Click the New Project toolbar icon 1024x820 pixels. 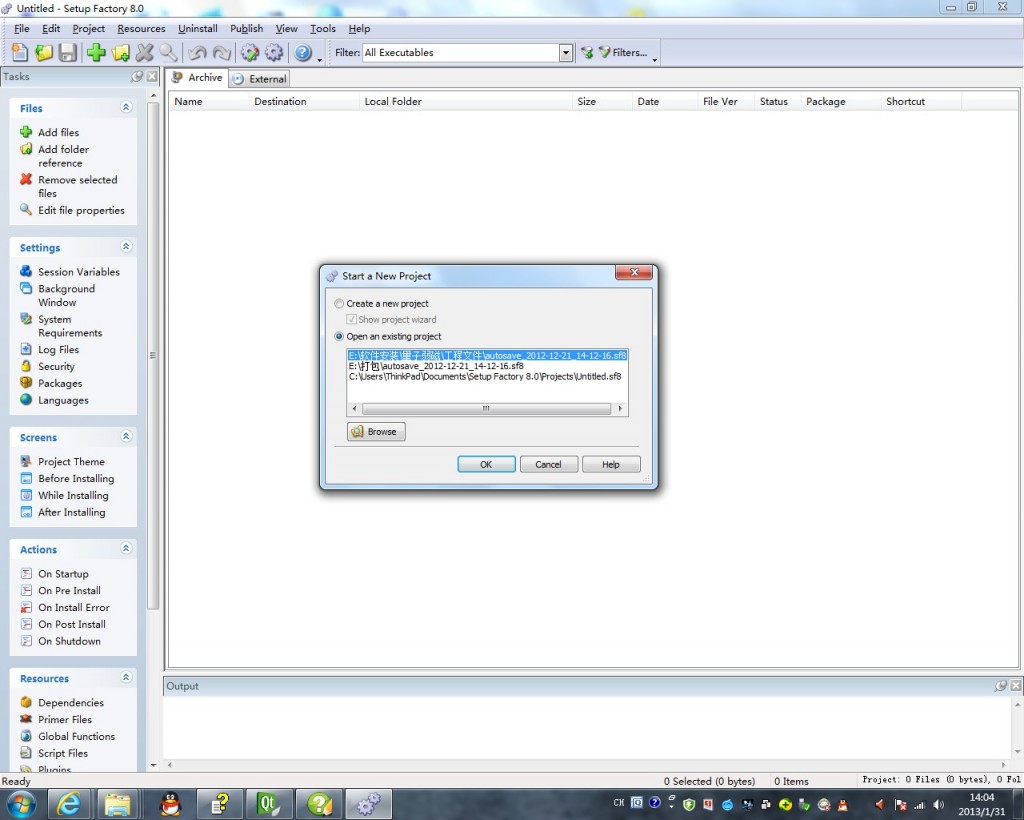(20, 52)
